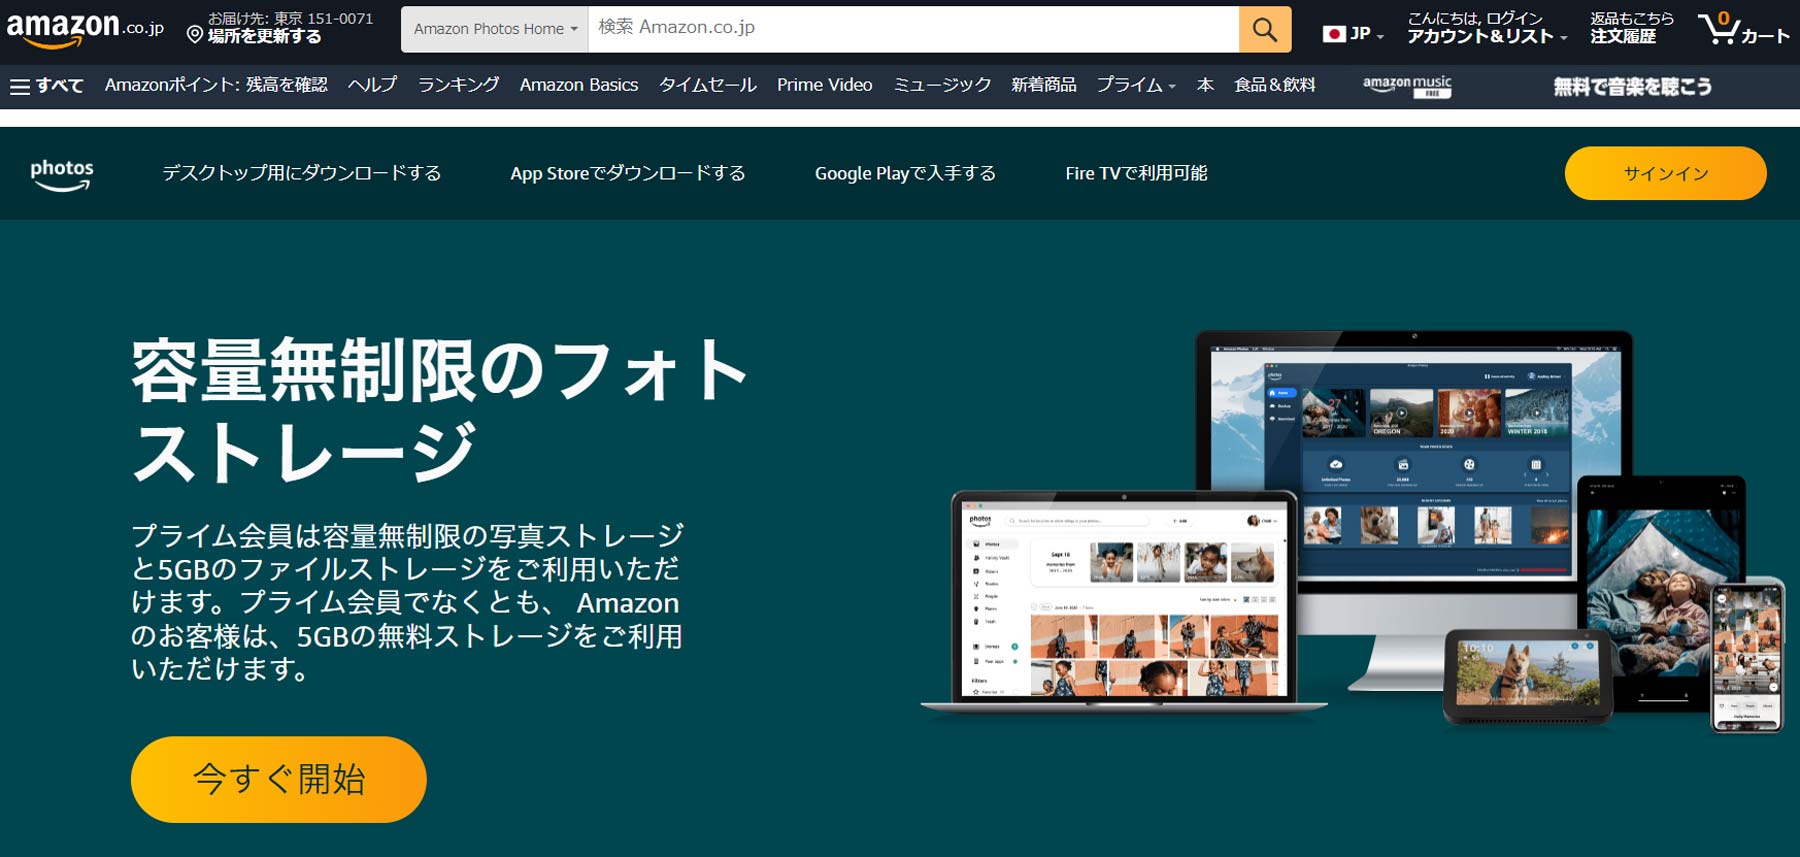Open 新着商品
Image resolution: width=1800 pixels, height=857 pixels.
click(x=1044, y=86)
